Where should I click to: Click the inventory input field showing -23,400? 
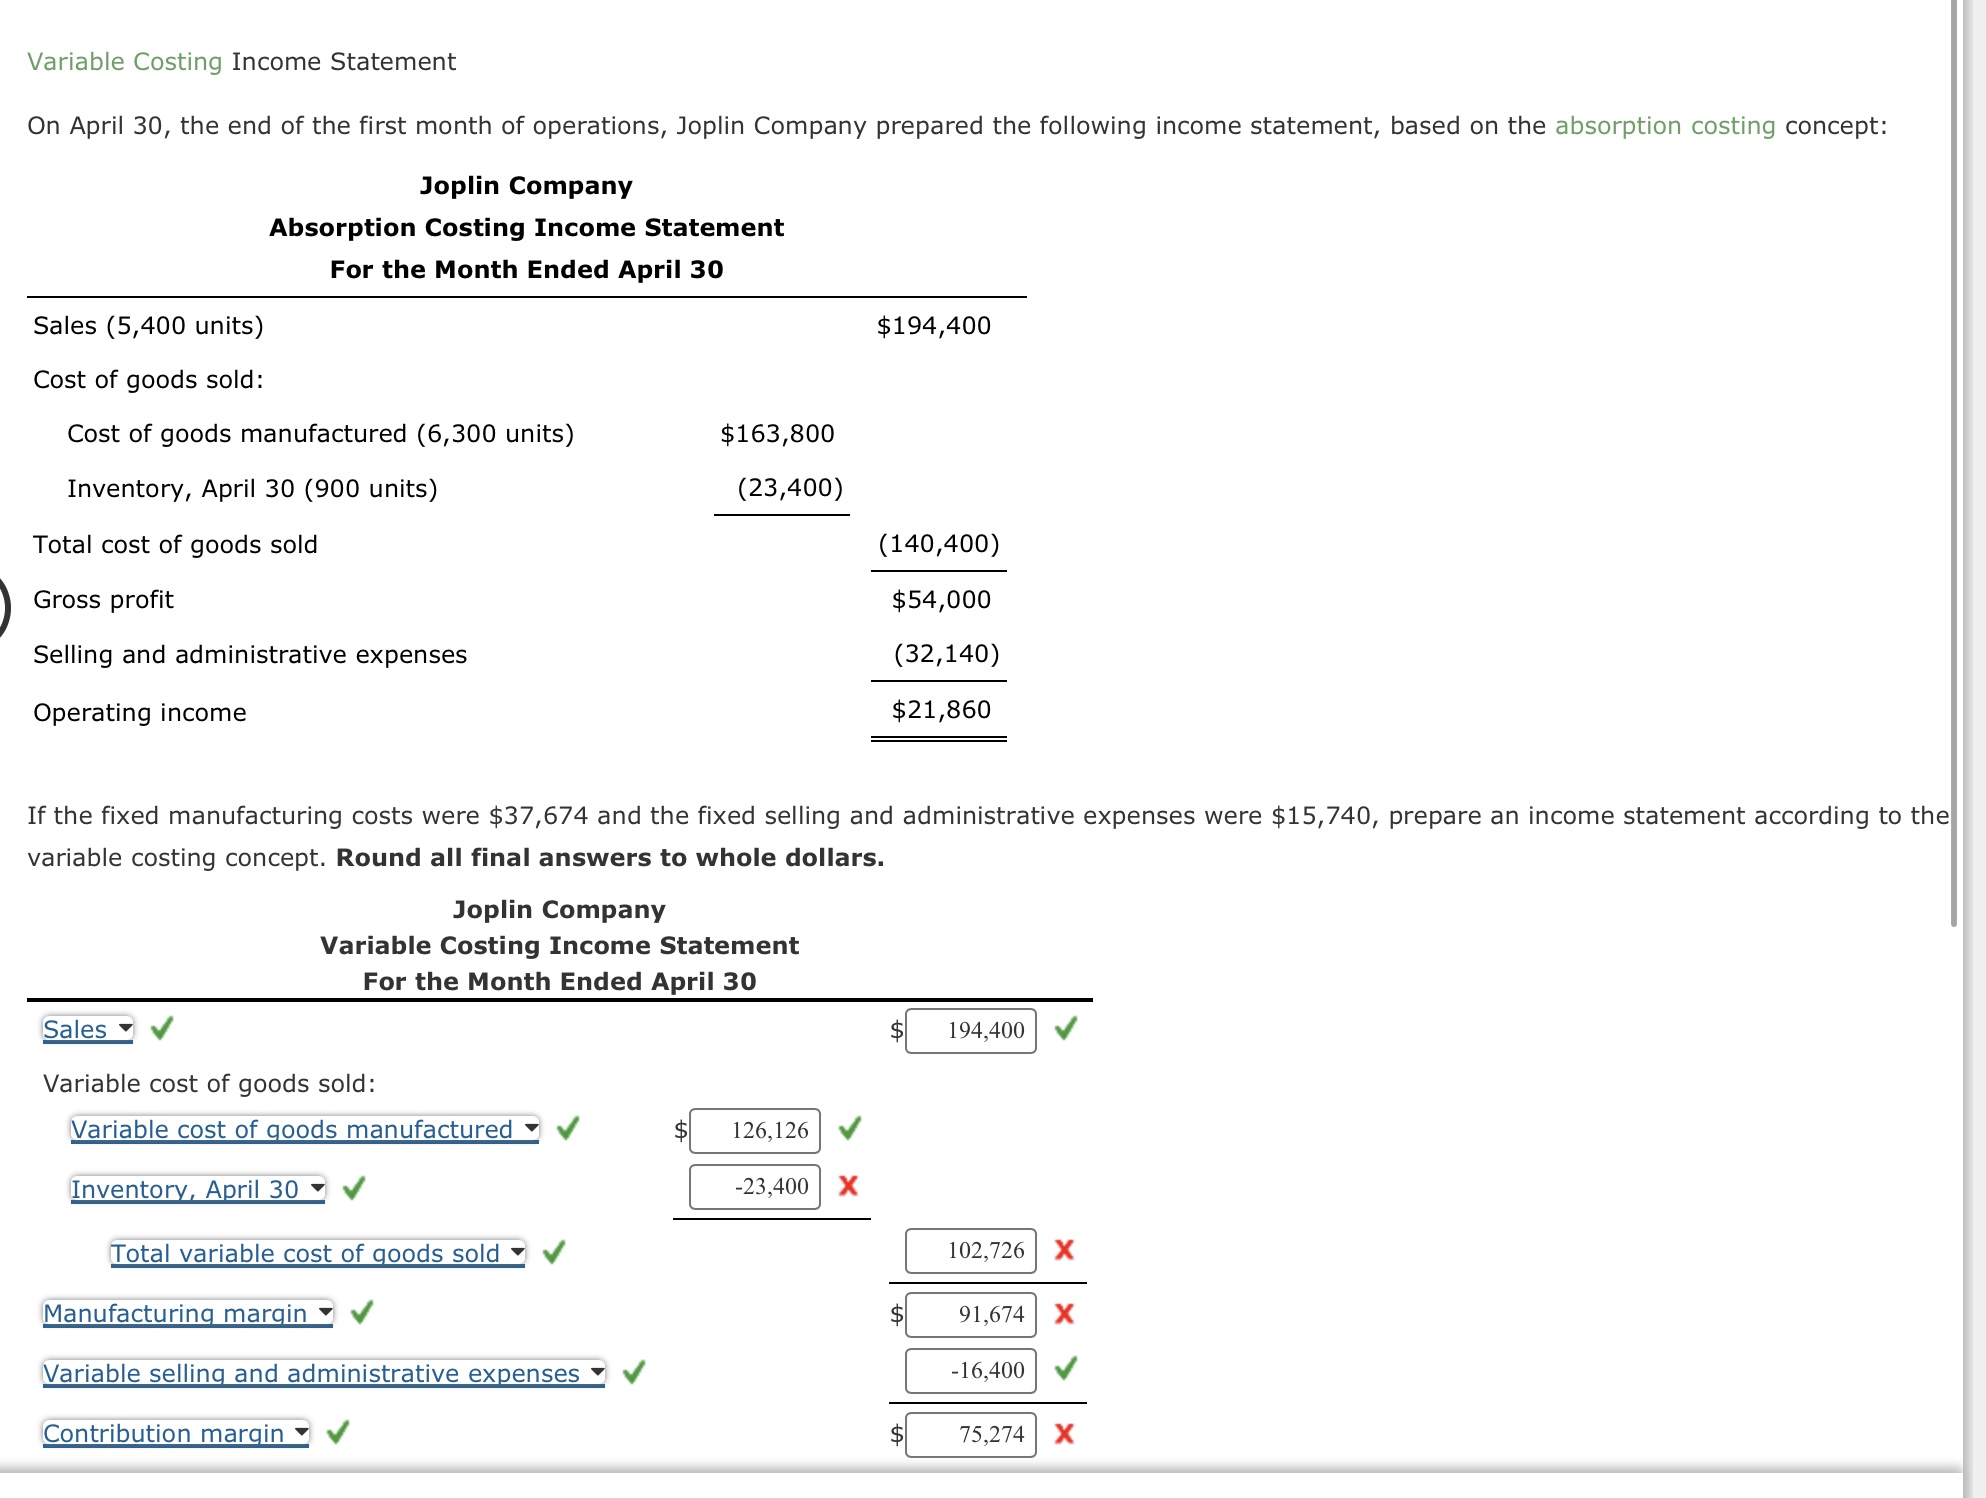pyautogui.click(x=755, y=1186)
